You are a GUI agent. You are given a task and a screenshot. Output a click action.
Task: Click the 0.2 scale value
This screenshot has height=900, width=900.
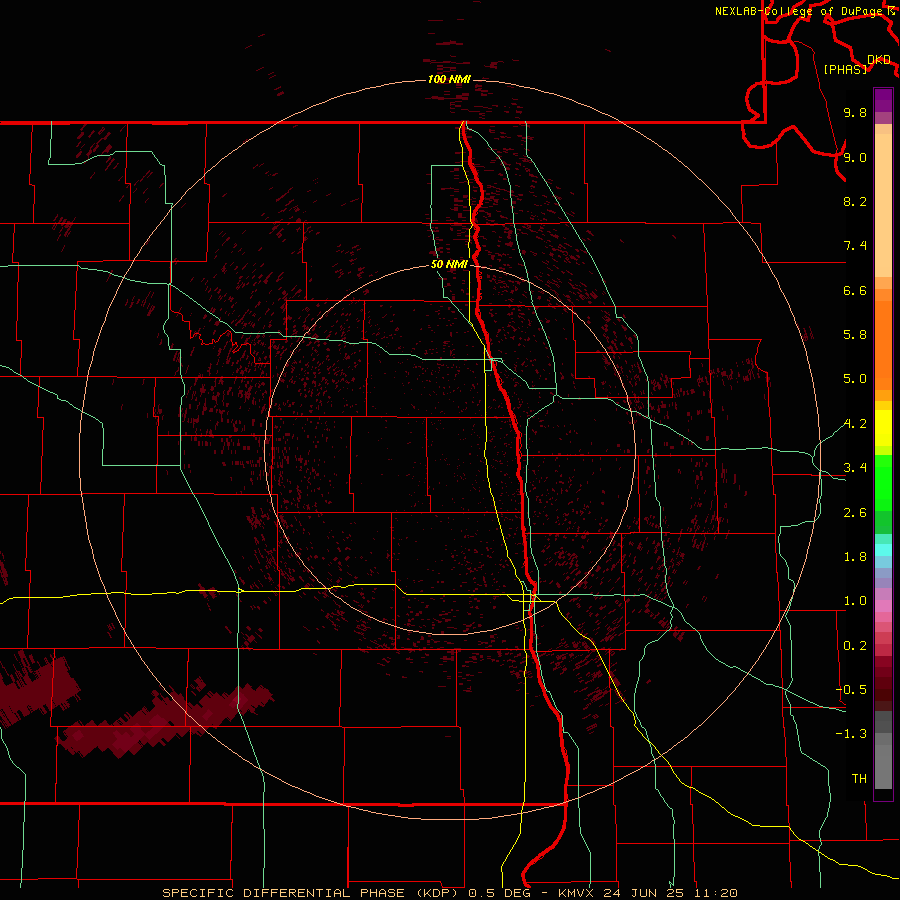(855, 646)
